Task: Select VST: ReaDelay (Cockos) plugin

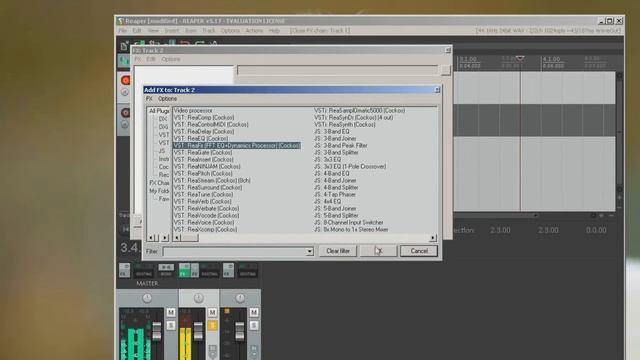Action: tap(204, 131)
